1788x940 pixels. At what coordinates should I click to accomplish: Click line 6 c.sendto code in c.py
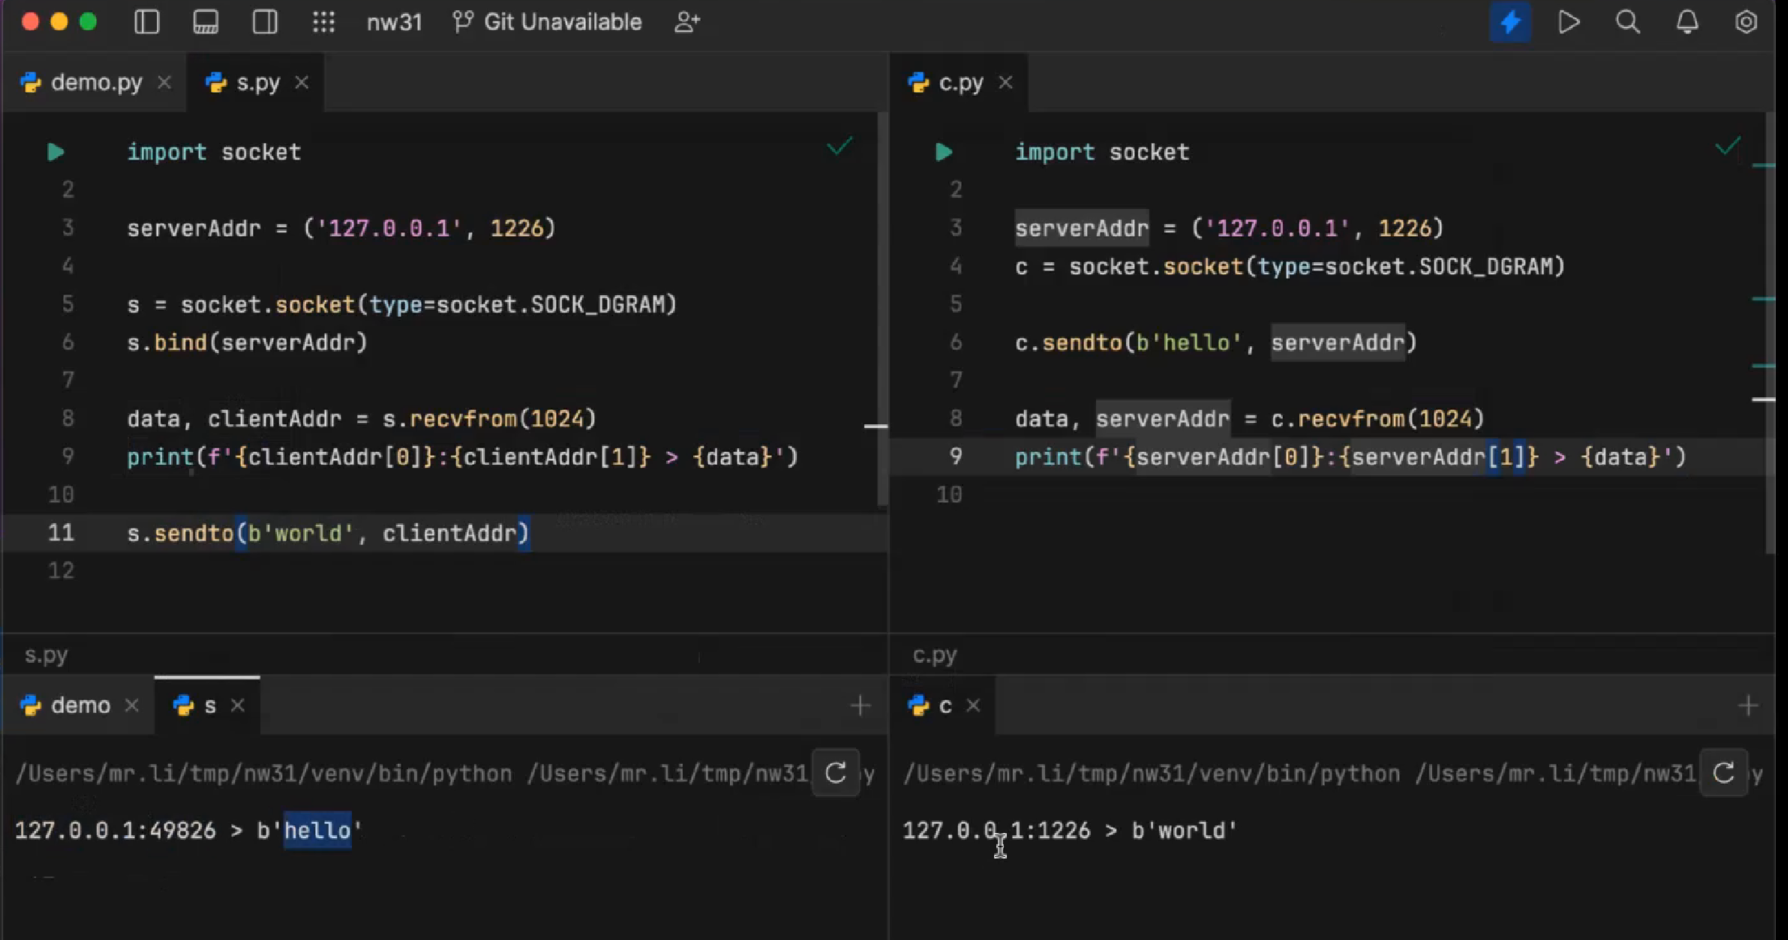pyautogui.click(x=1216, y=343)
